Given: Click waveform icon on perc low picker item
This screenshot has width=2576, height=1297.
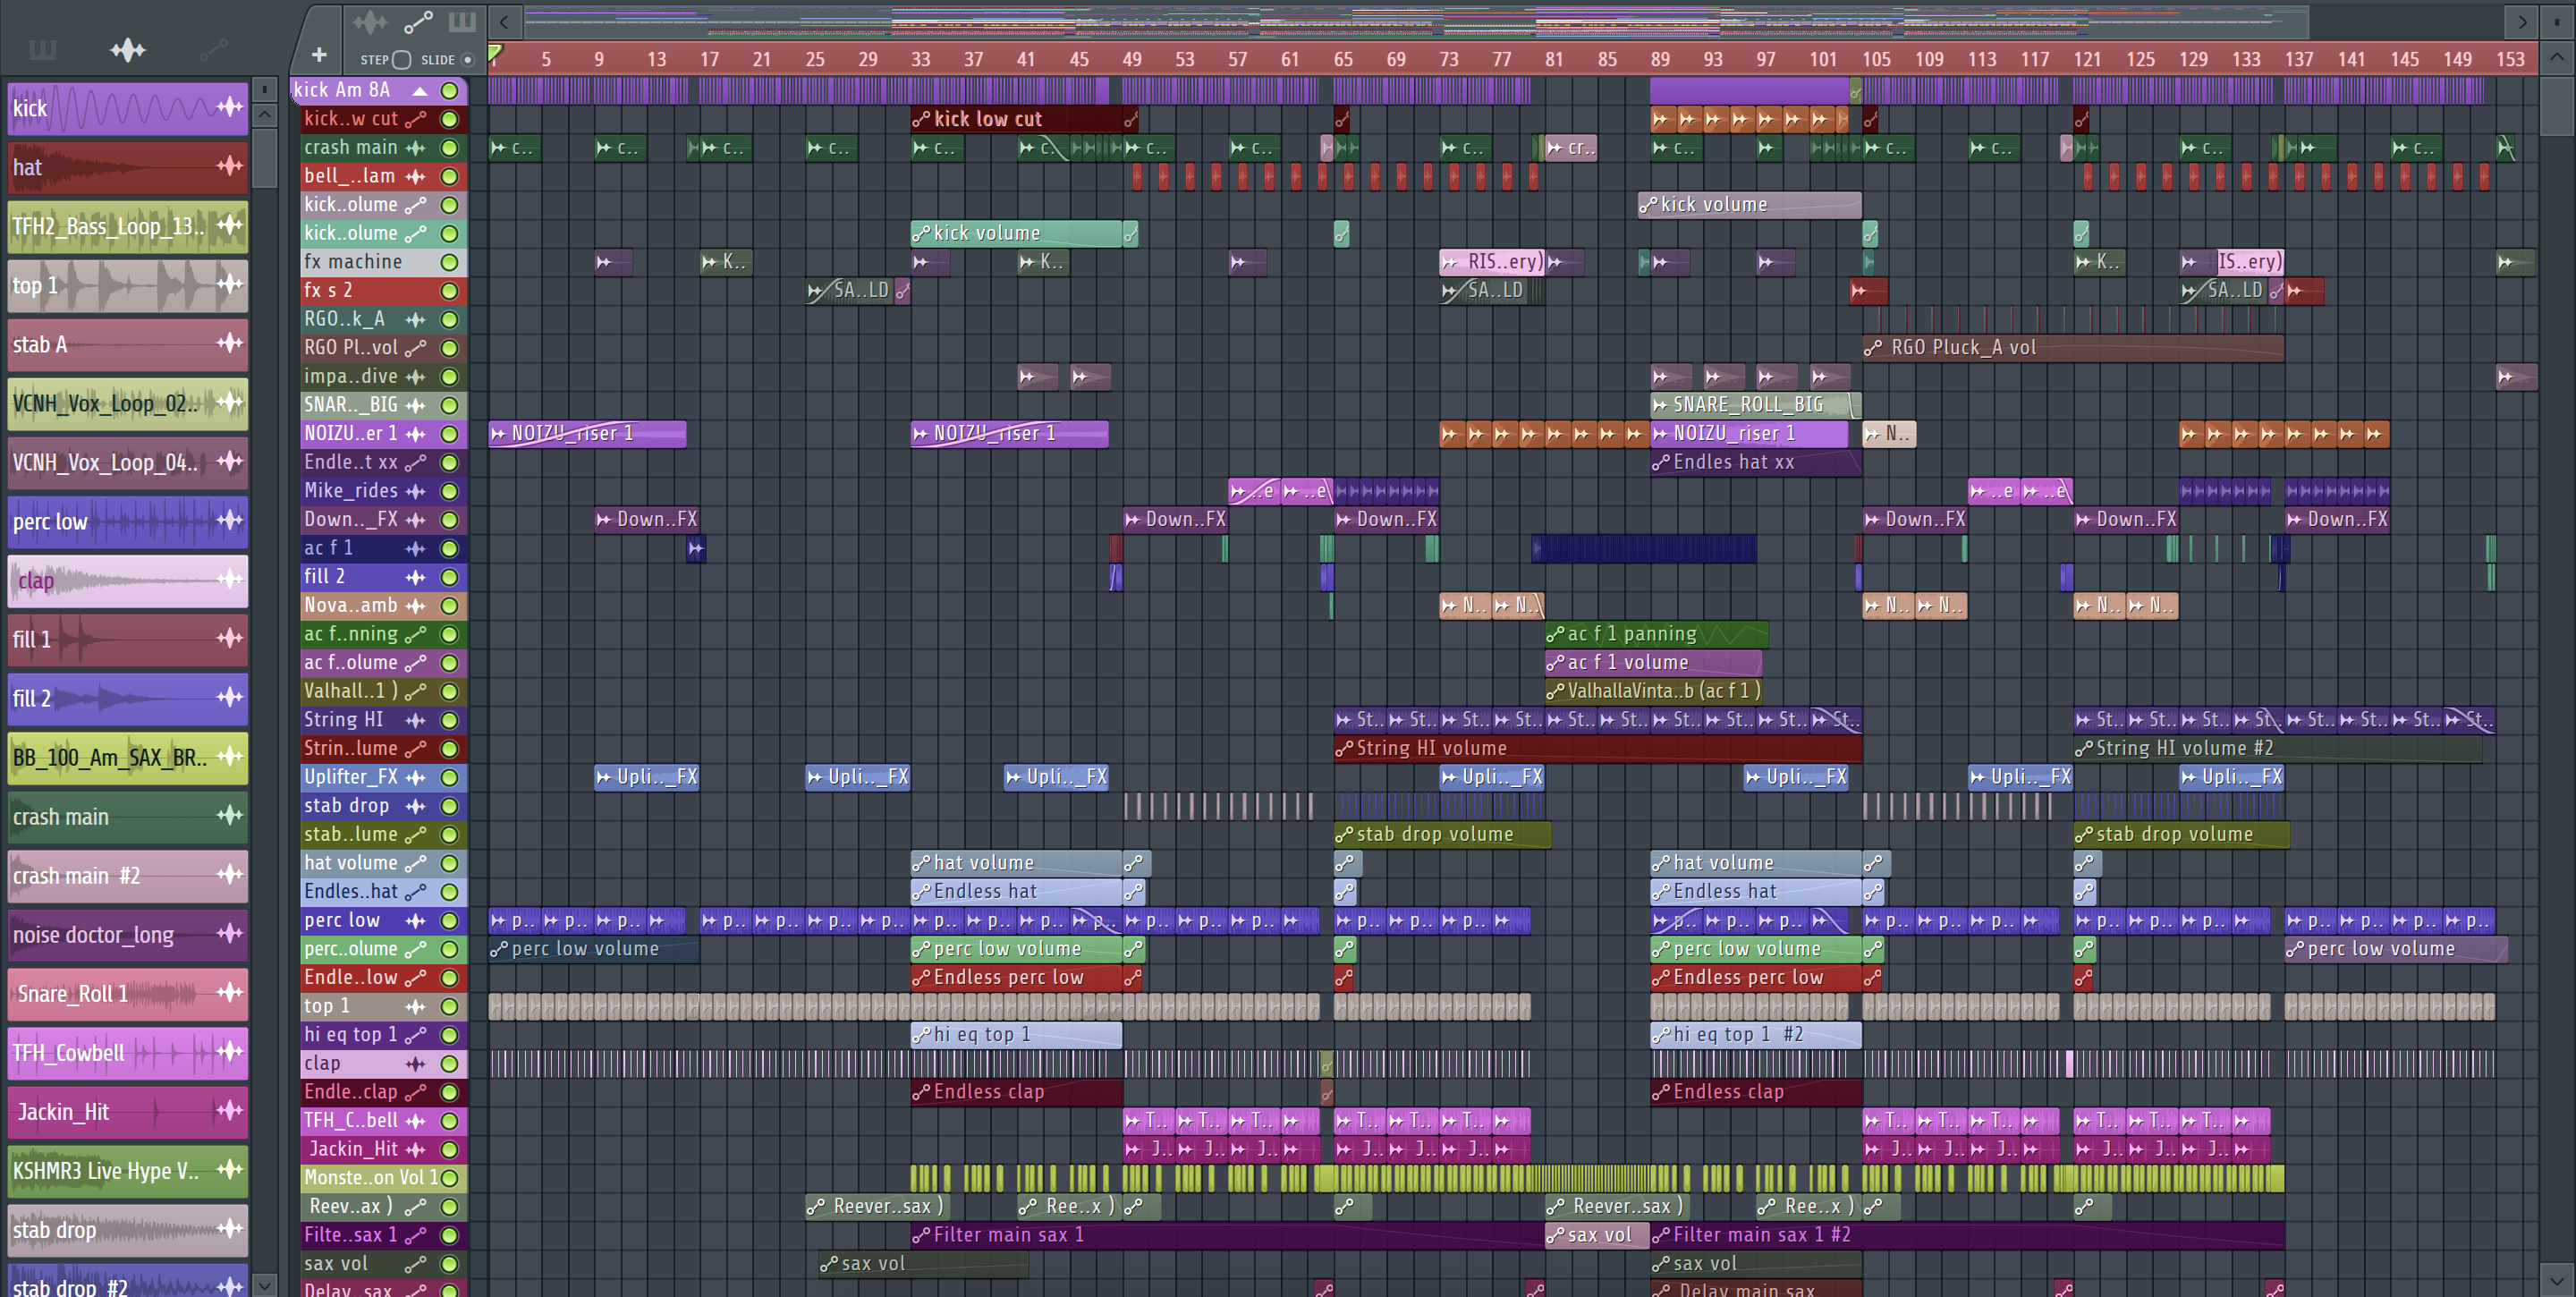Looking at the screenshot, I should click(230, 519).
